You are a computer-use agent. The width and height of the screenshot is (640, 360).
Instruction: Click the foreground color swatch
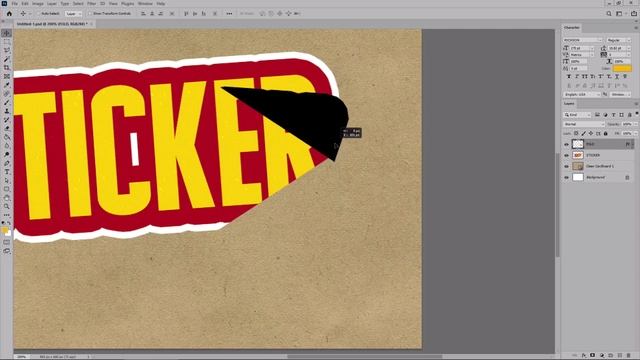(x=5, y=230)
